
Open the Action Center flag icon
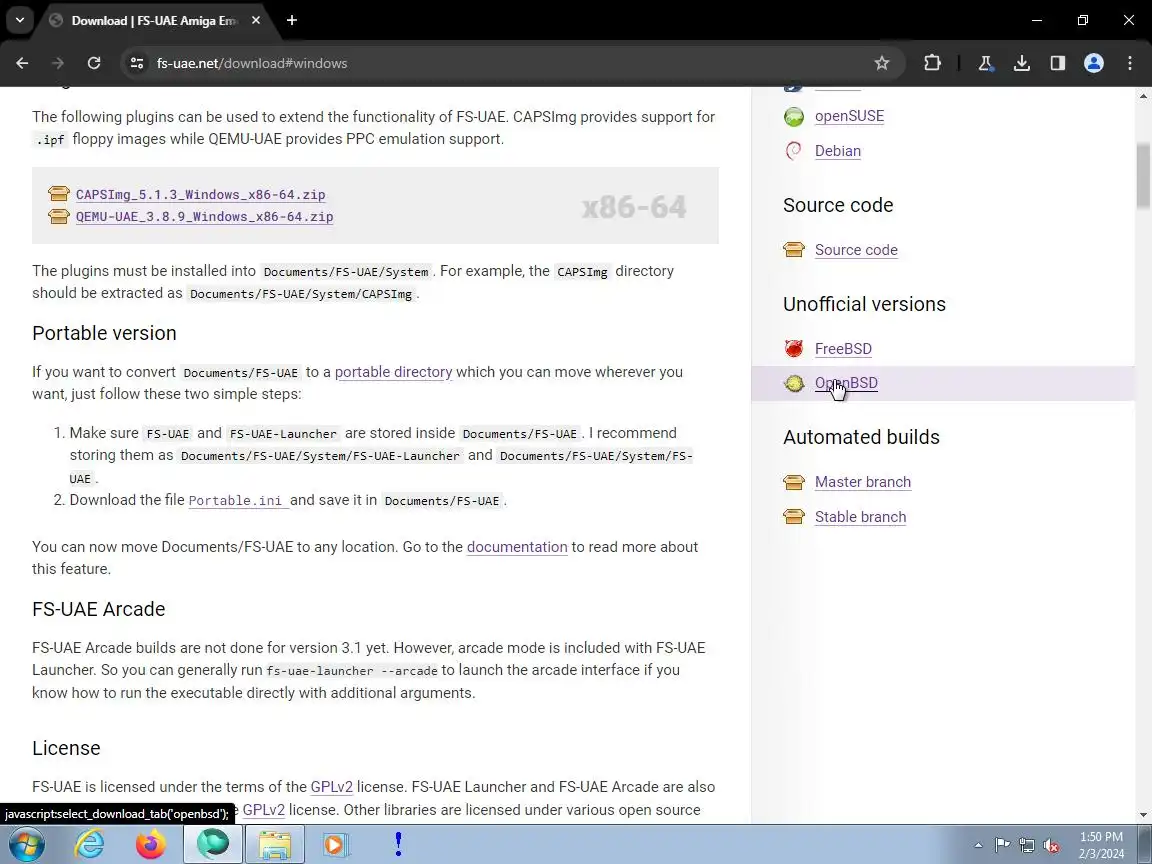click(x=1002, y=845)
